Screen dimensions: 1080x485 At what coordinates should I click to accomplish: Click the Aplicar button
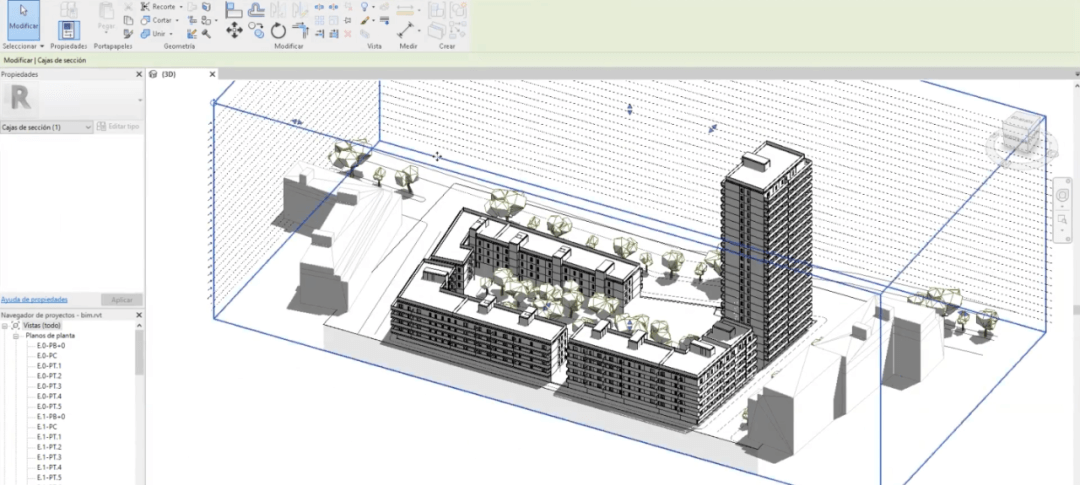point(121,299)
